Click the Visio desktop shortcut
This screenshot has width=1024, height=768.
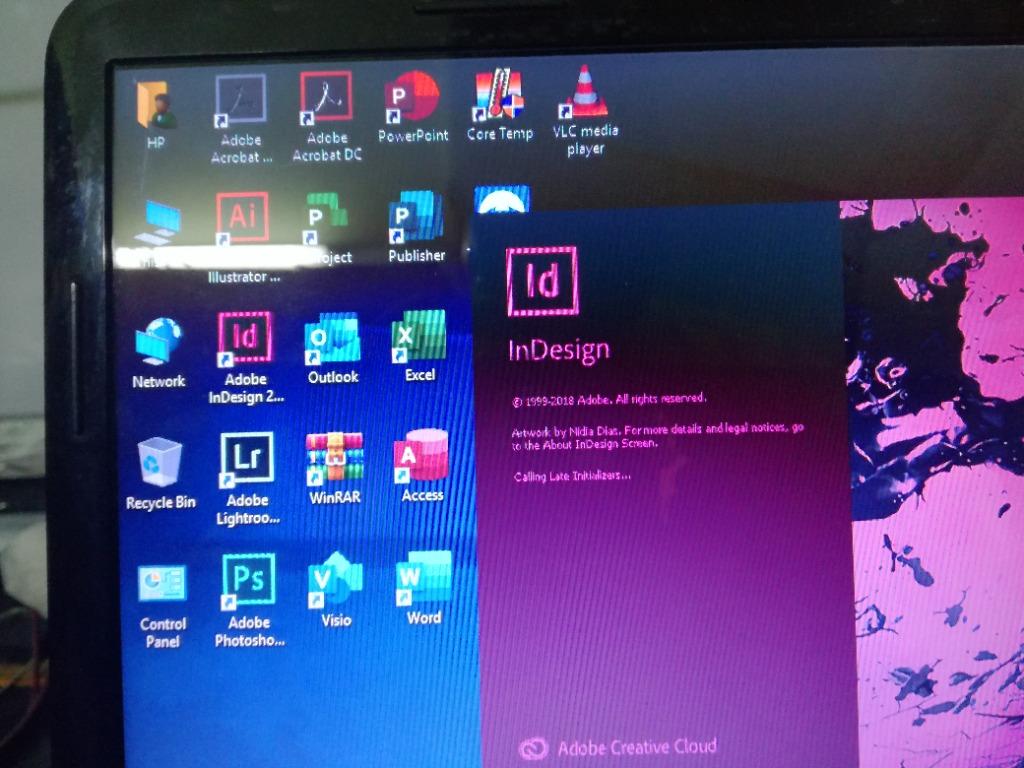click(336, 582)
